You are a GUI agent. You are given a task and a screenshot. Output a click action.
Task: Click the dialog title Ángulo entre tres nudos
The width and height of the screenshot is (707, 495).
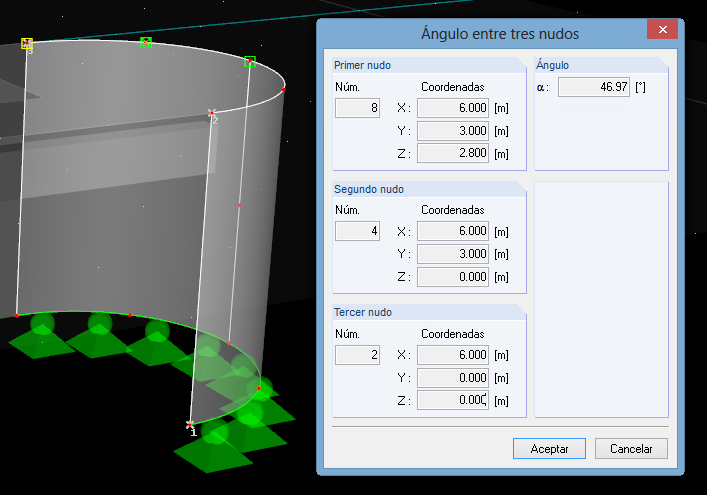pos(500,34)
